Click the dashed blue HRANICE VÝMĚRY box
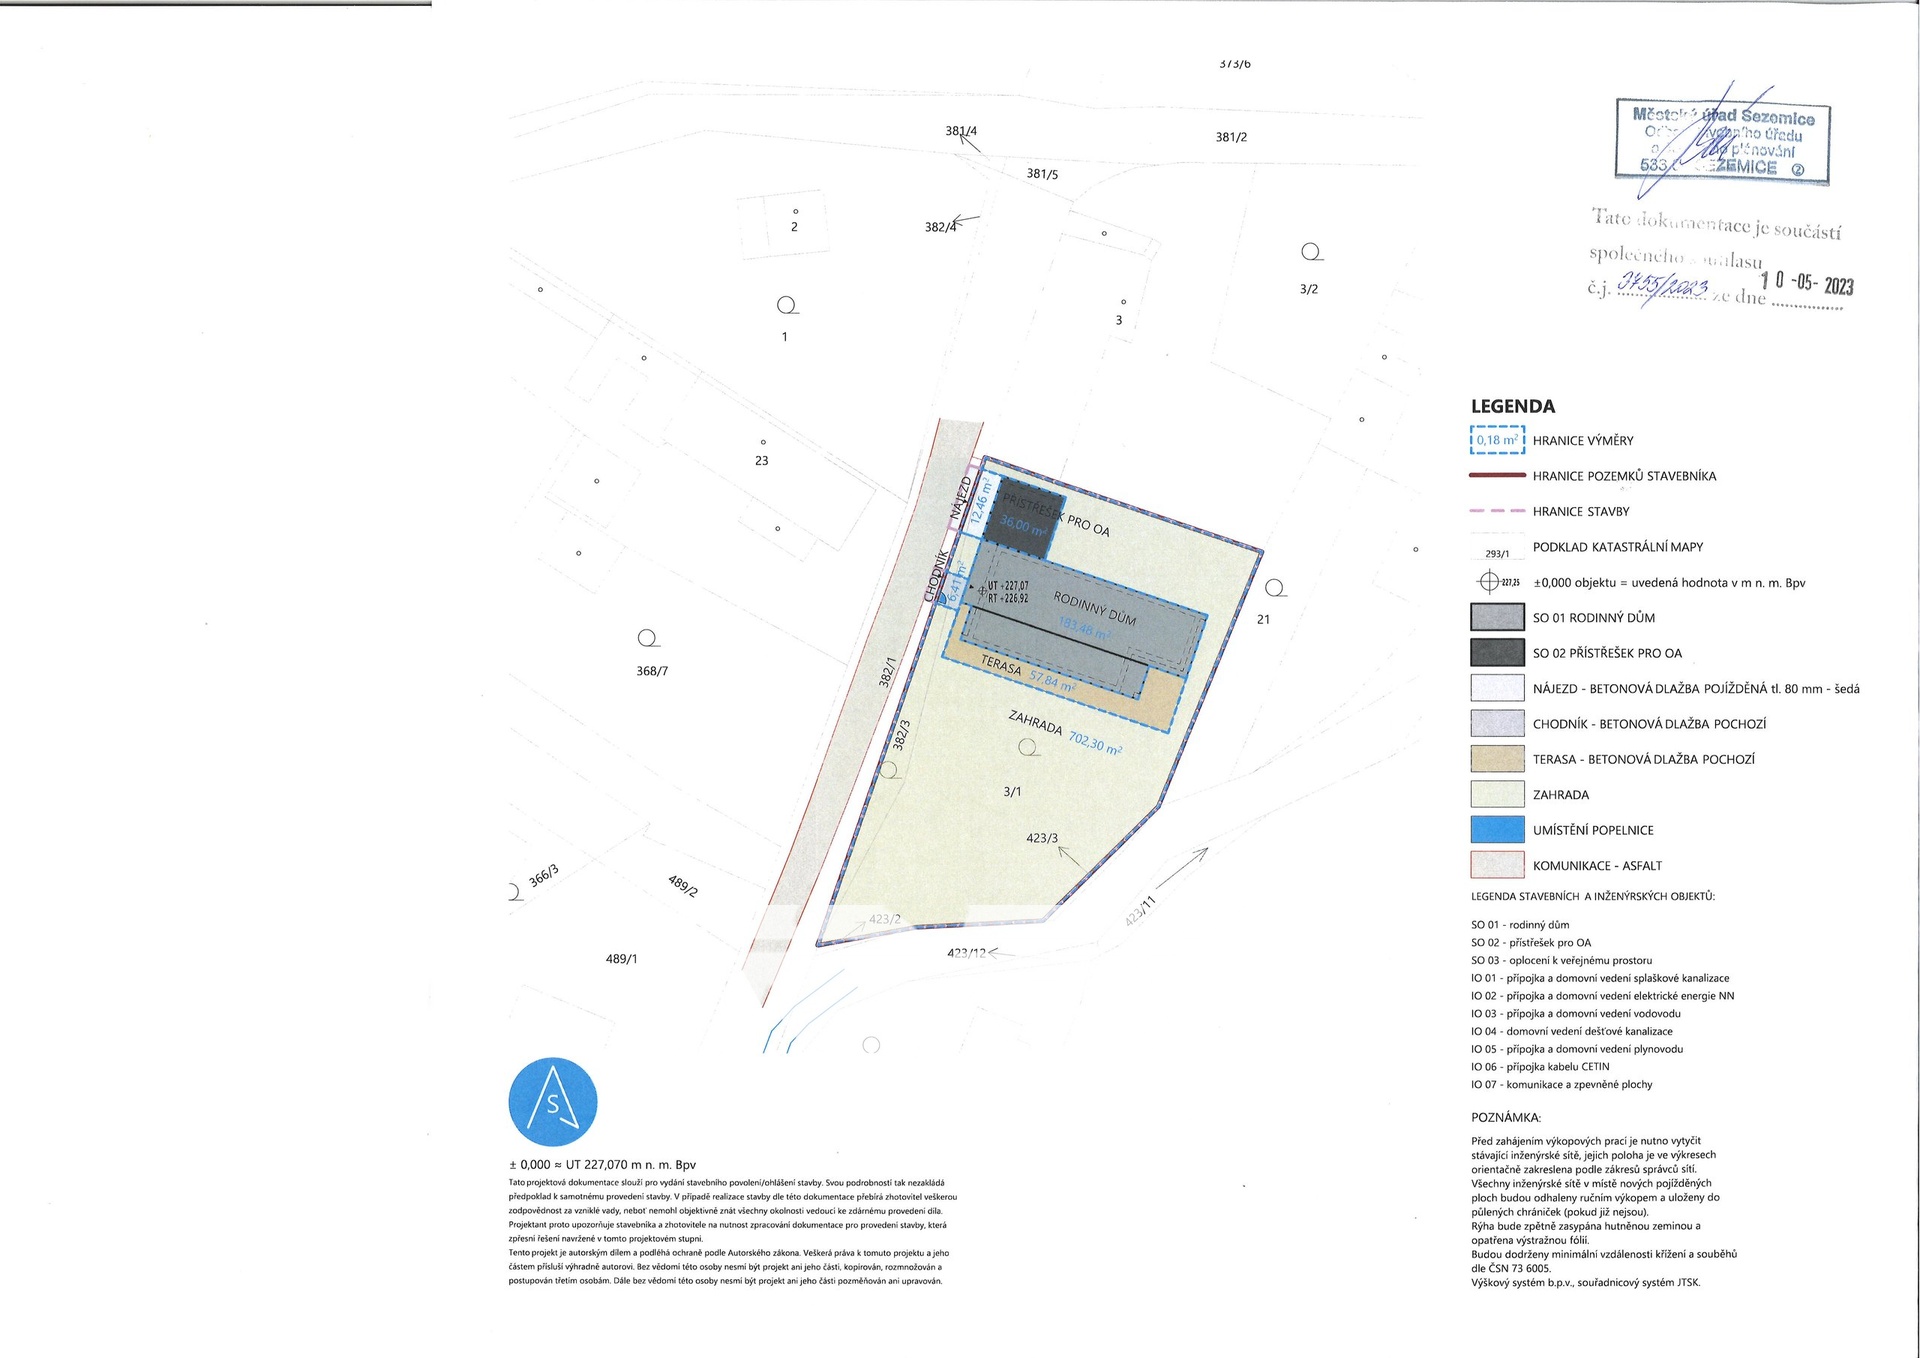The height and width of the screenshot is (1358, 1920). [1497, 440]
